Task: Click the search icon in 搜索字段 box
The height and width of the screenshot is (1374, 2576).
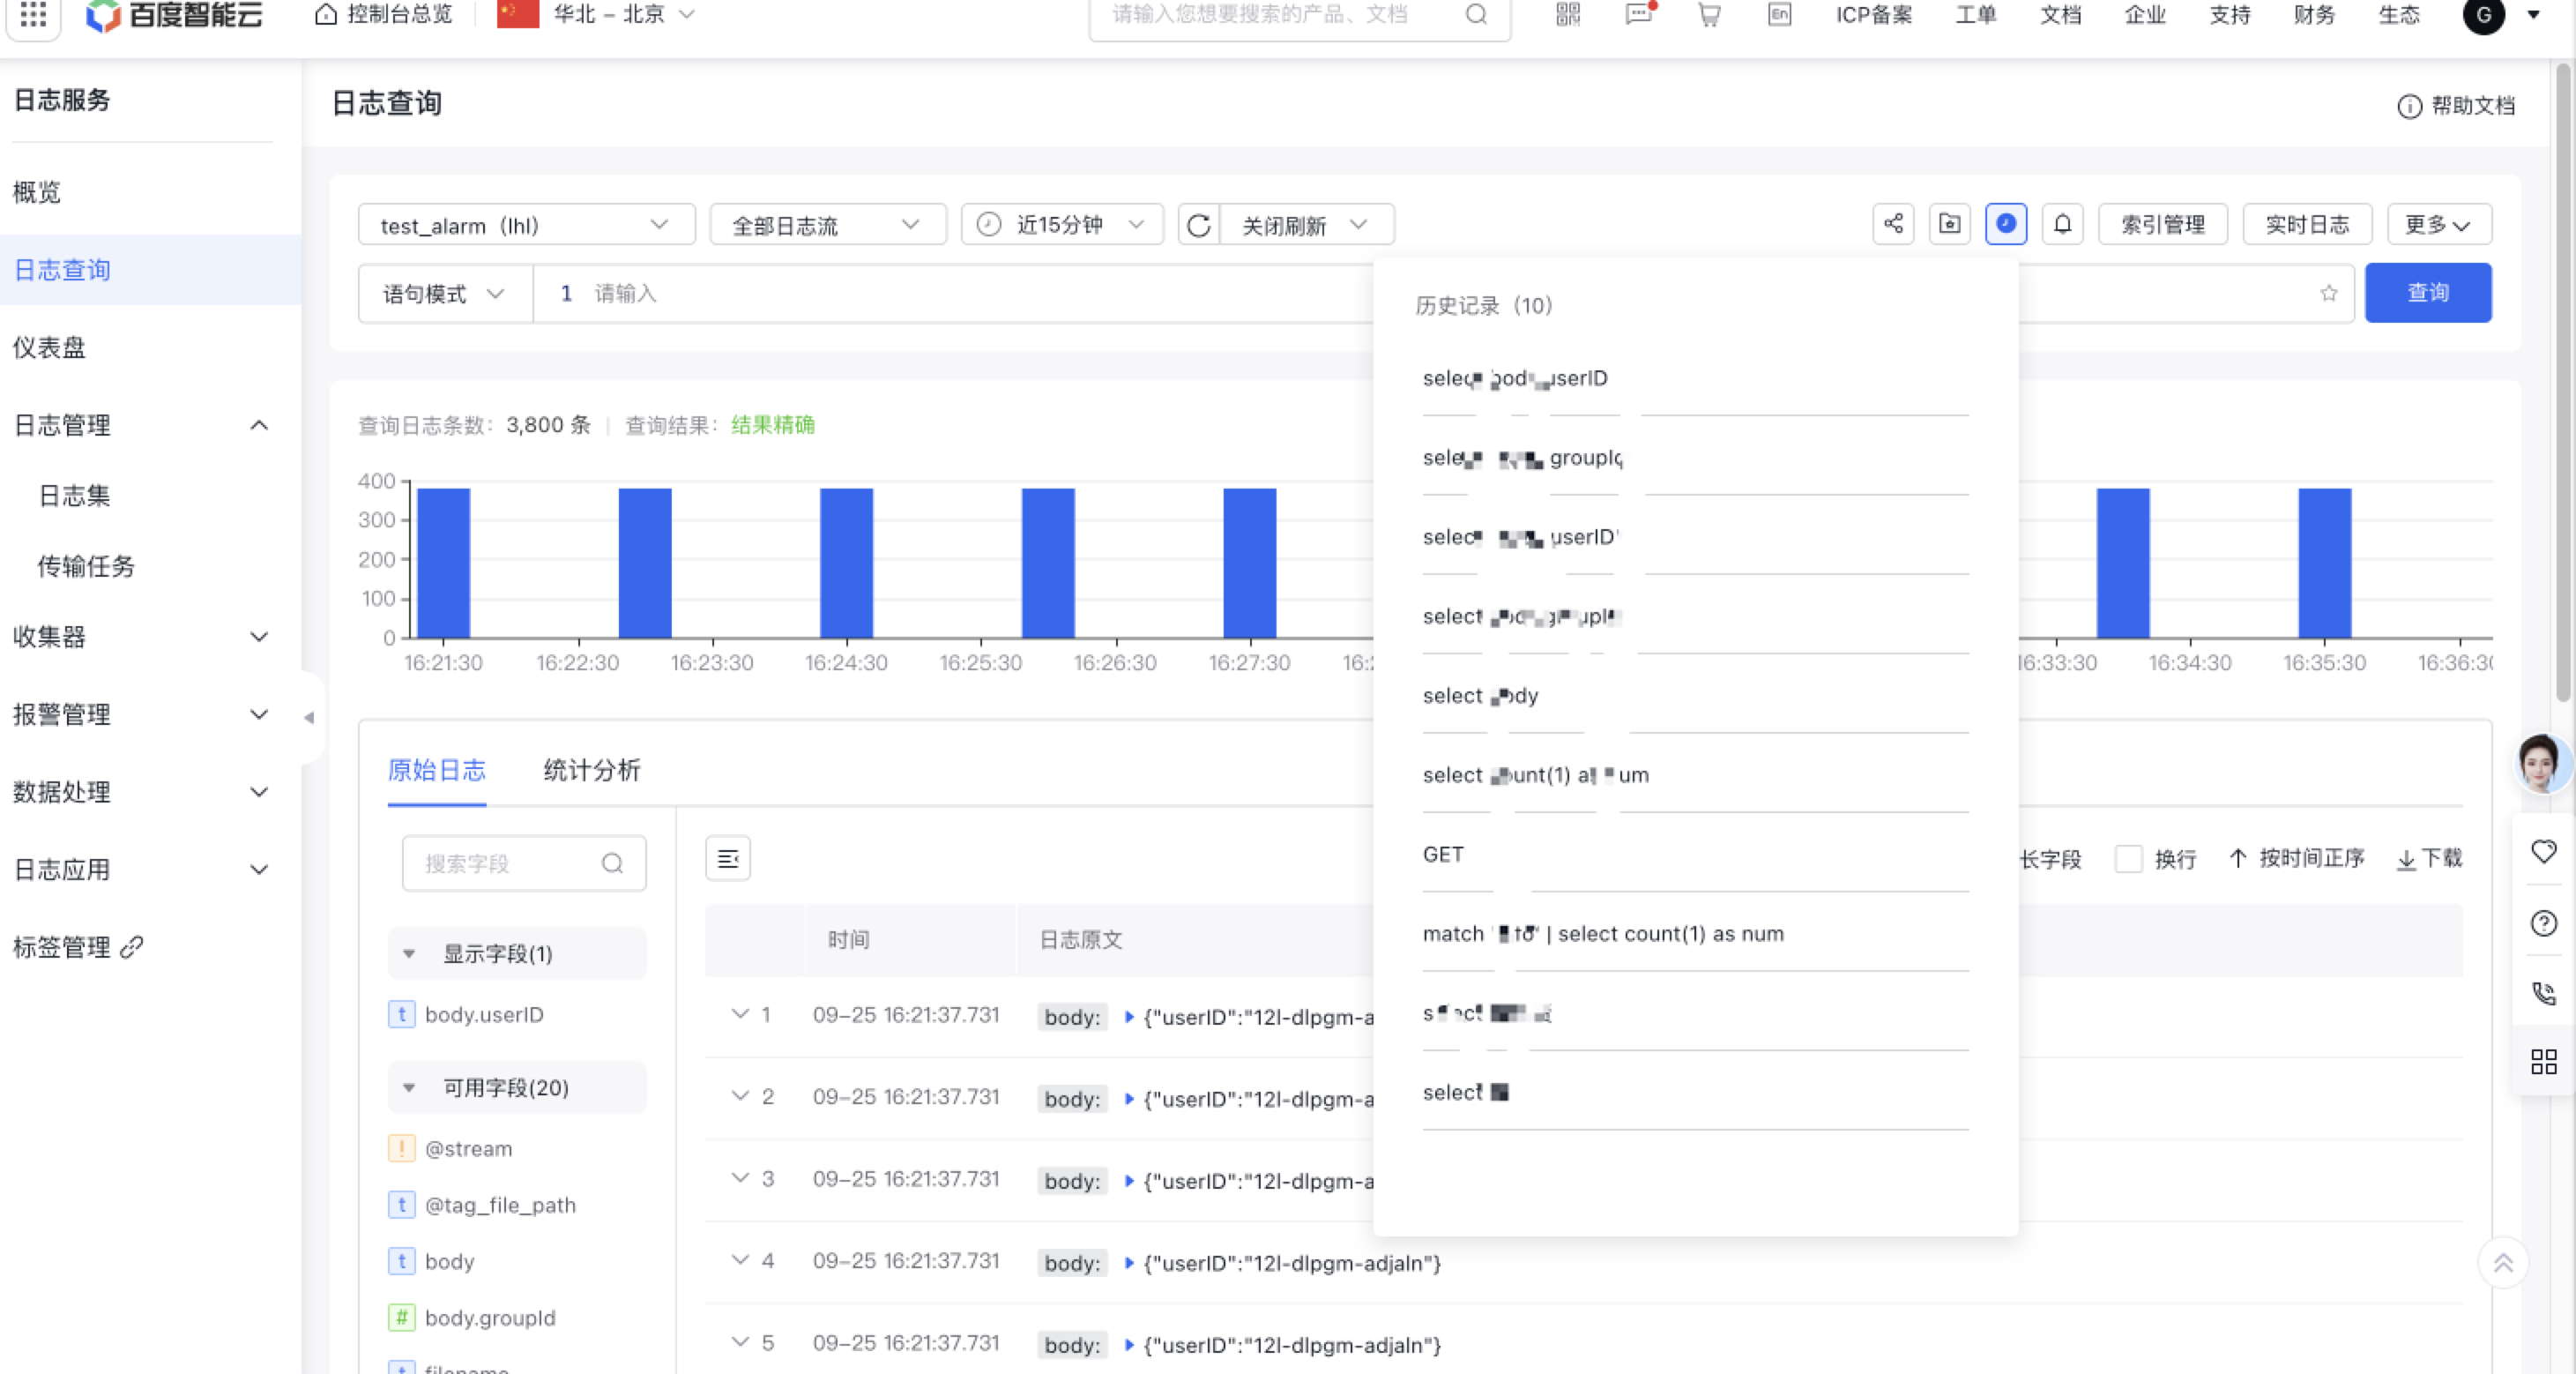Action: point(612,863)
